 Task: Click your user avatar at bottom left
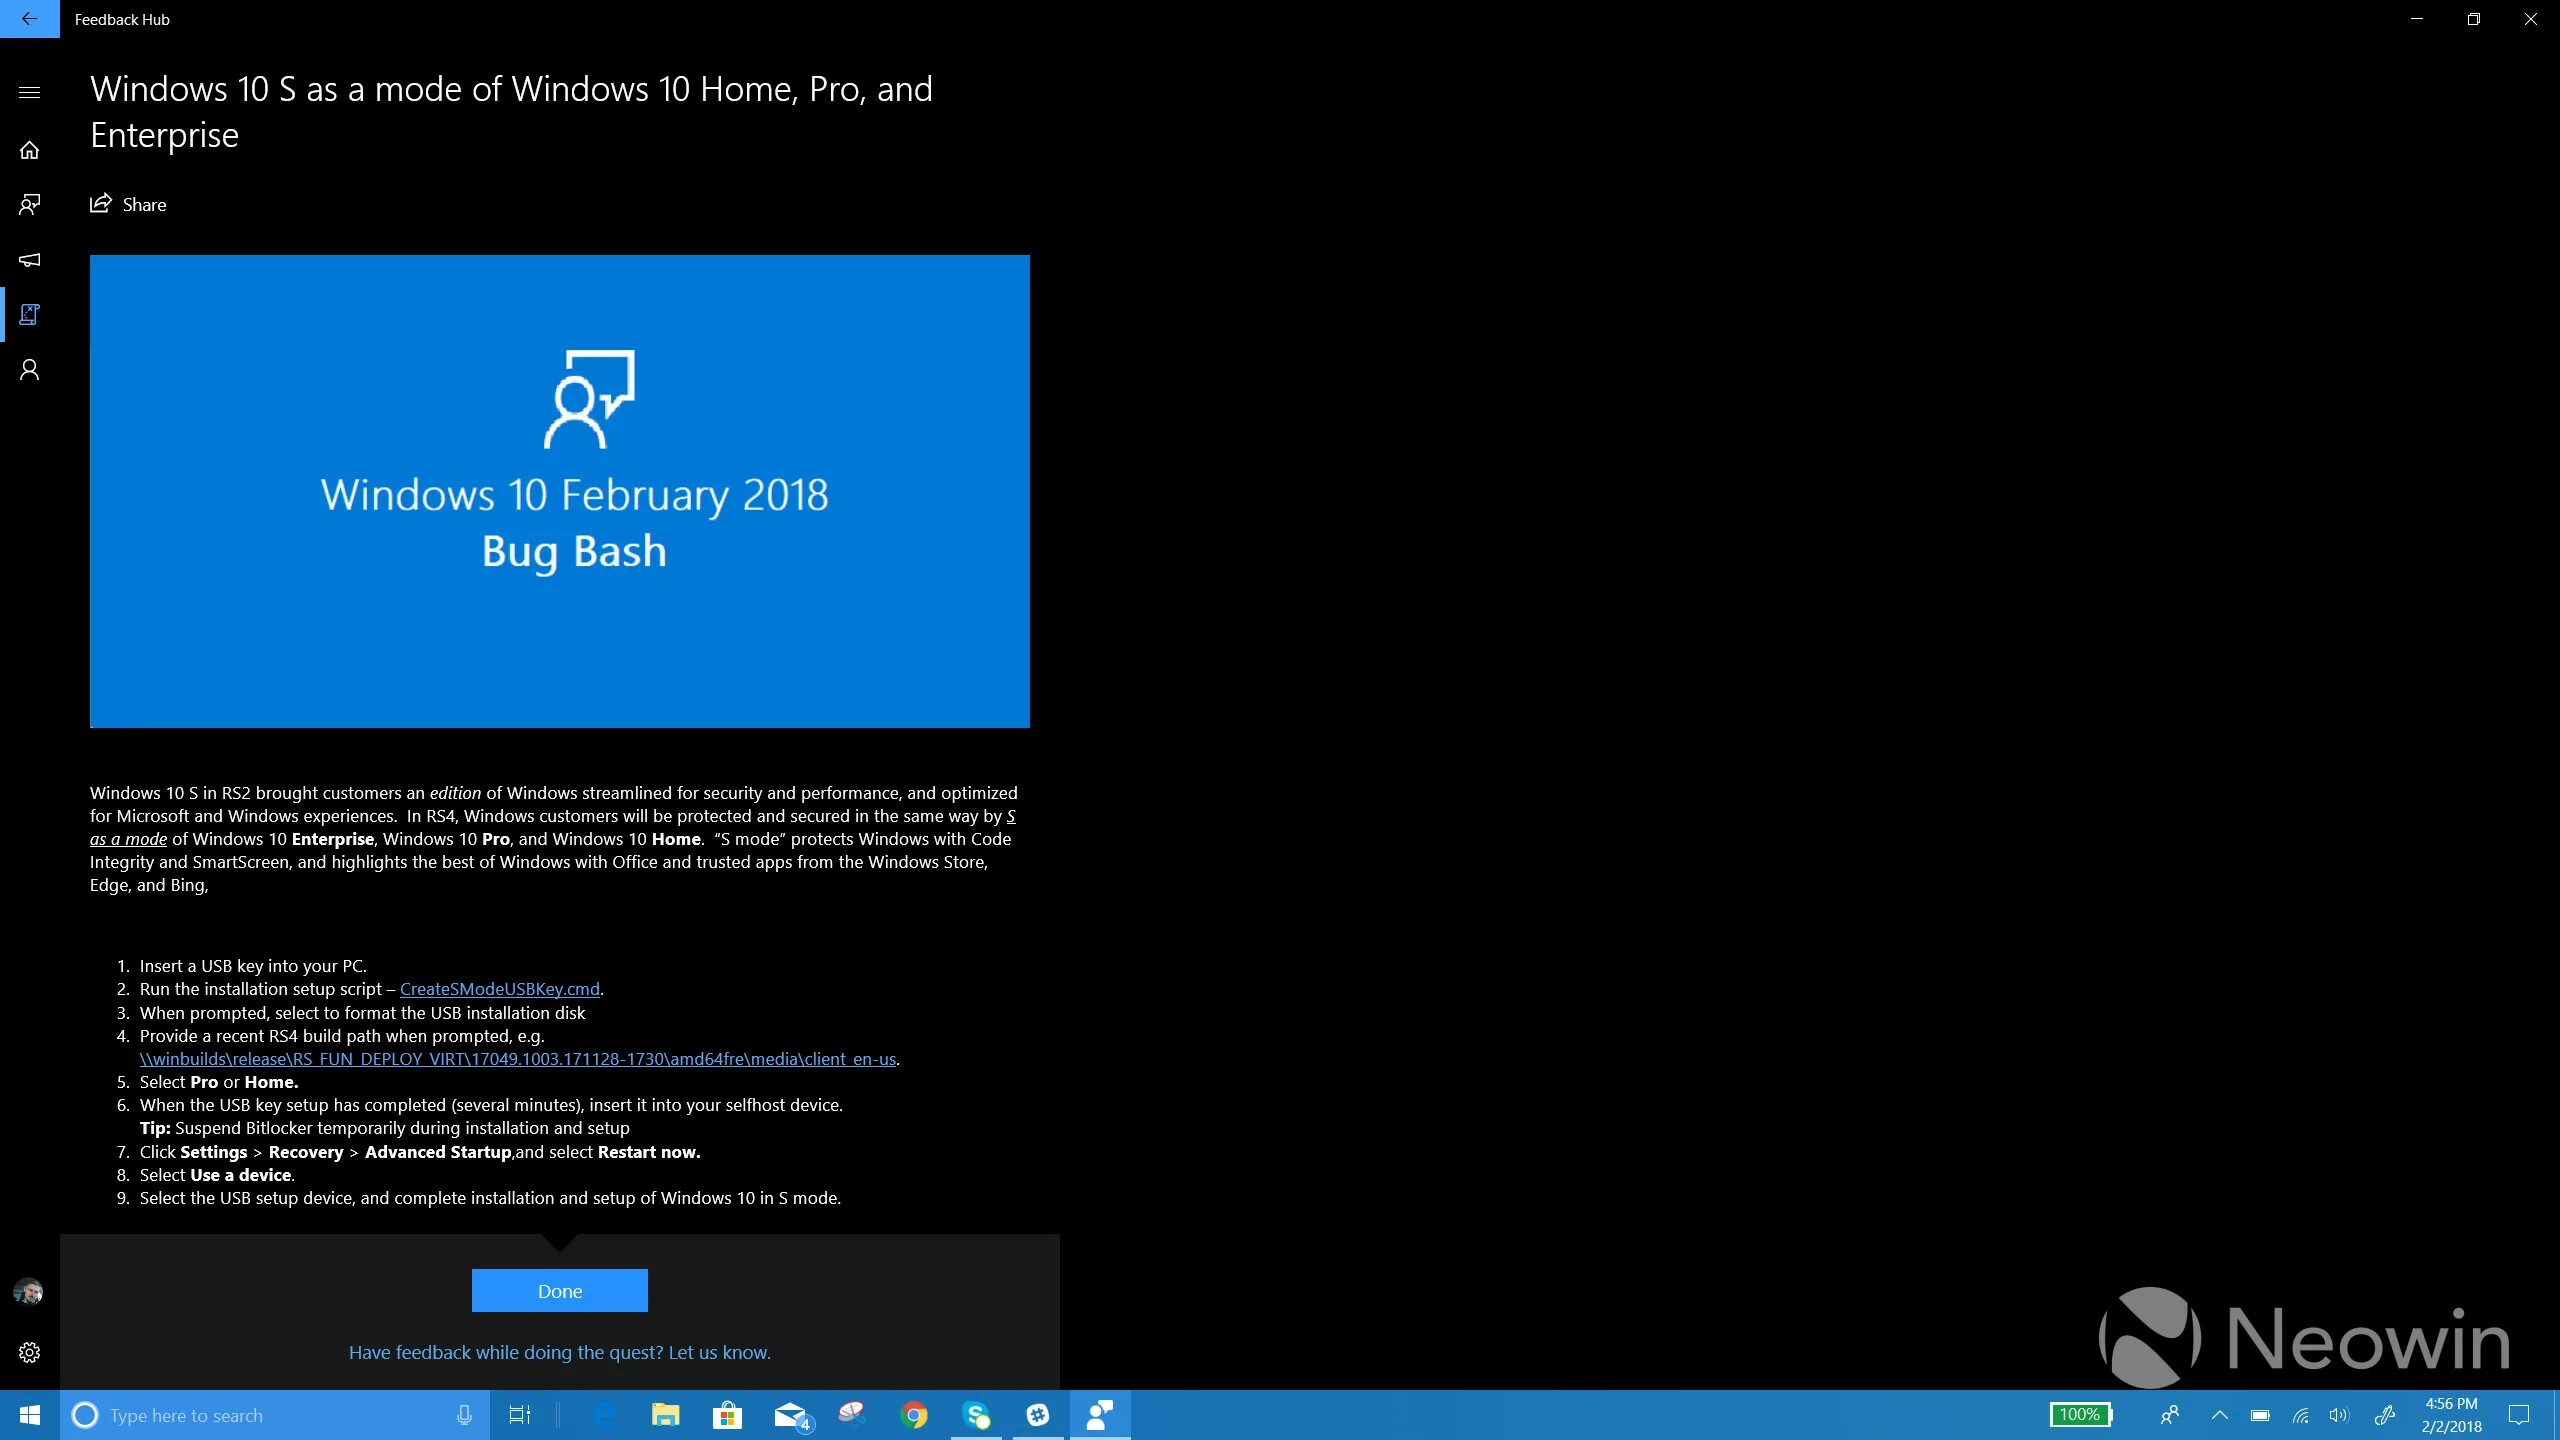tap(27, 1291)
